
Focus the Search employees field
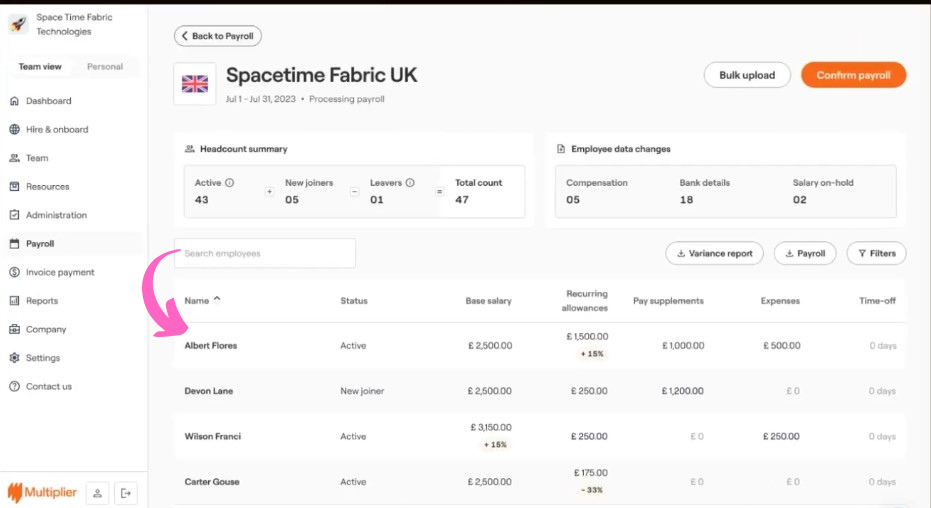265,253
